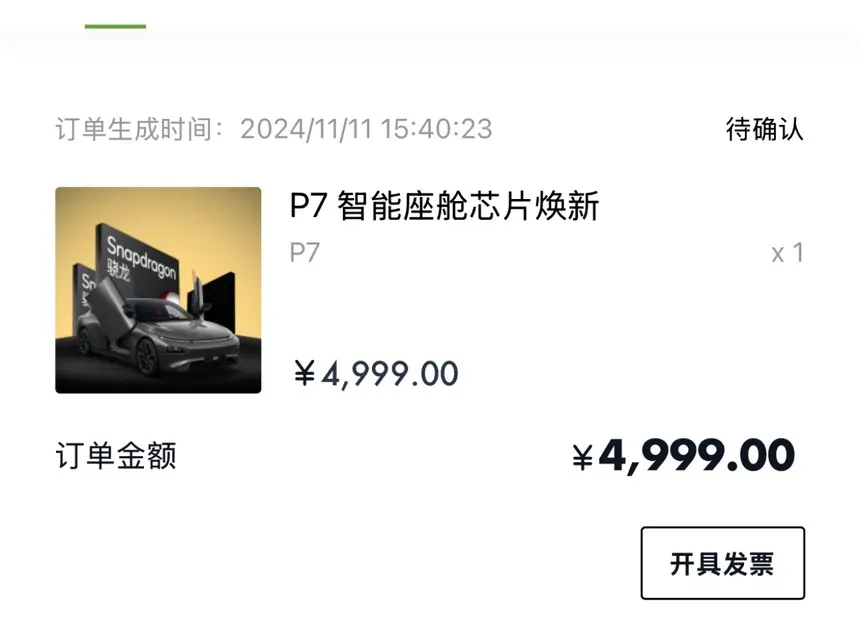The image size is (860, 644).
Task: Tap the yen symbol beside the bold total
Action: (x=583, y=457)
